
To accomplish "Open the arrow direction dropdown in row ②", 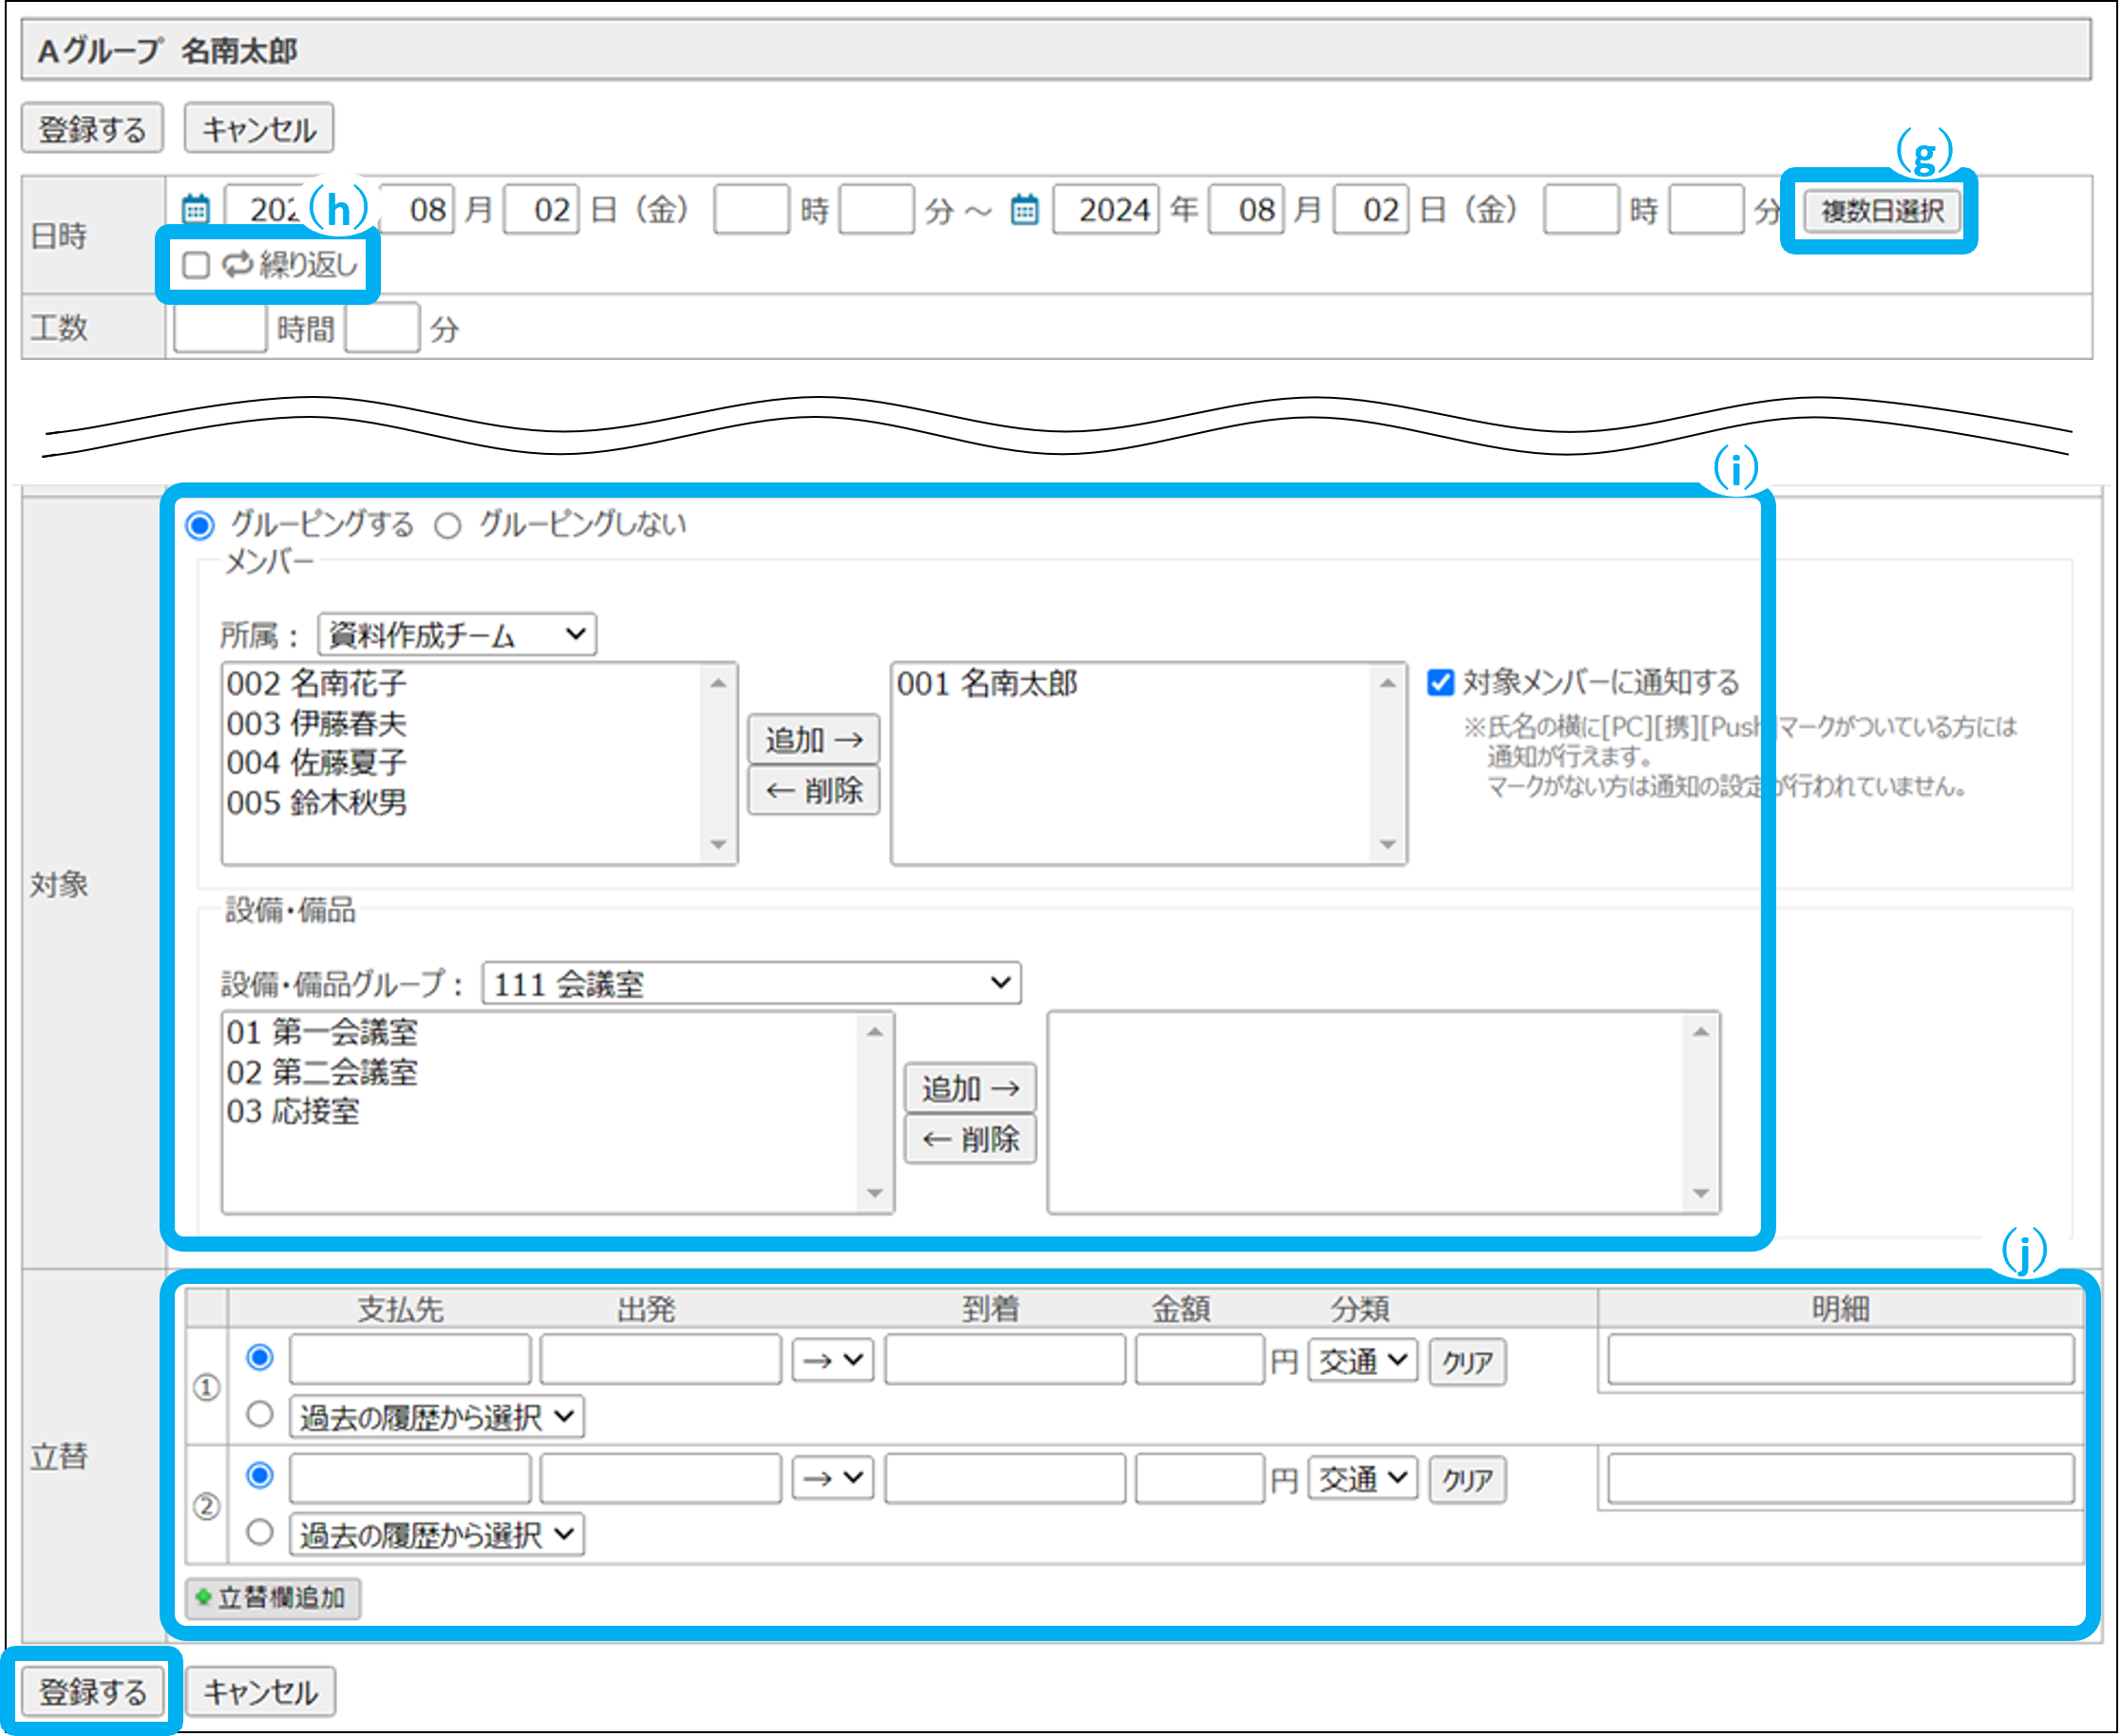I will click(832, 1477).
